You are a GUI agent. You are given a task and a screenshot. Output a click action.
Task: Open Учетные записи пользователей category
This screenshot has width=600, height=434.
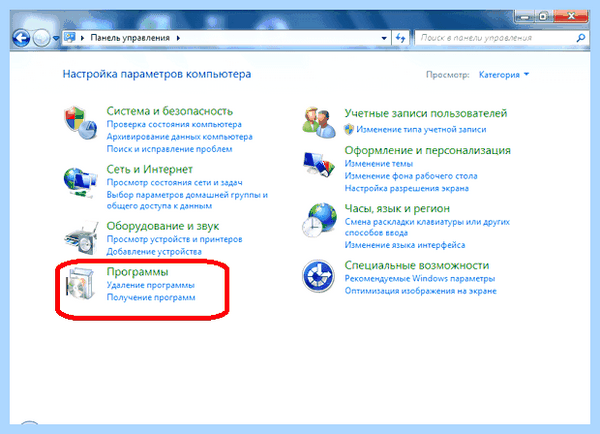(426, 113)
